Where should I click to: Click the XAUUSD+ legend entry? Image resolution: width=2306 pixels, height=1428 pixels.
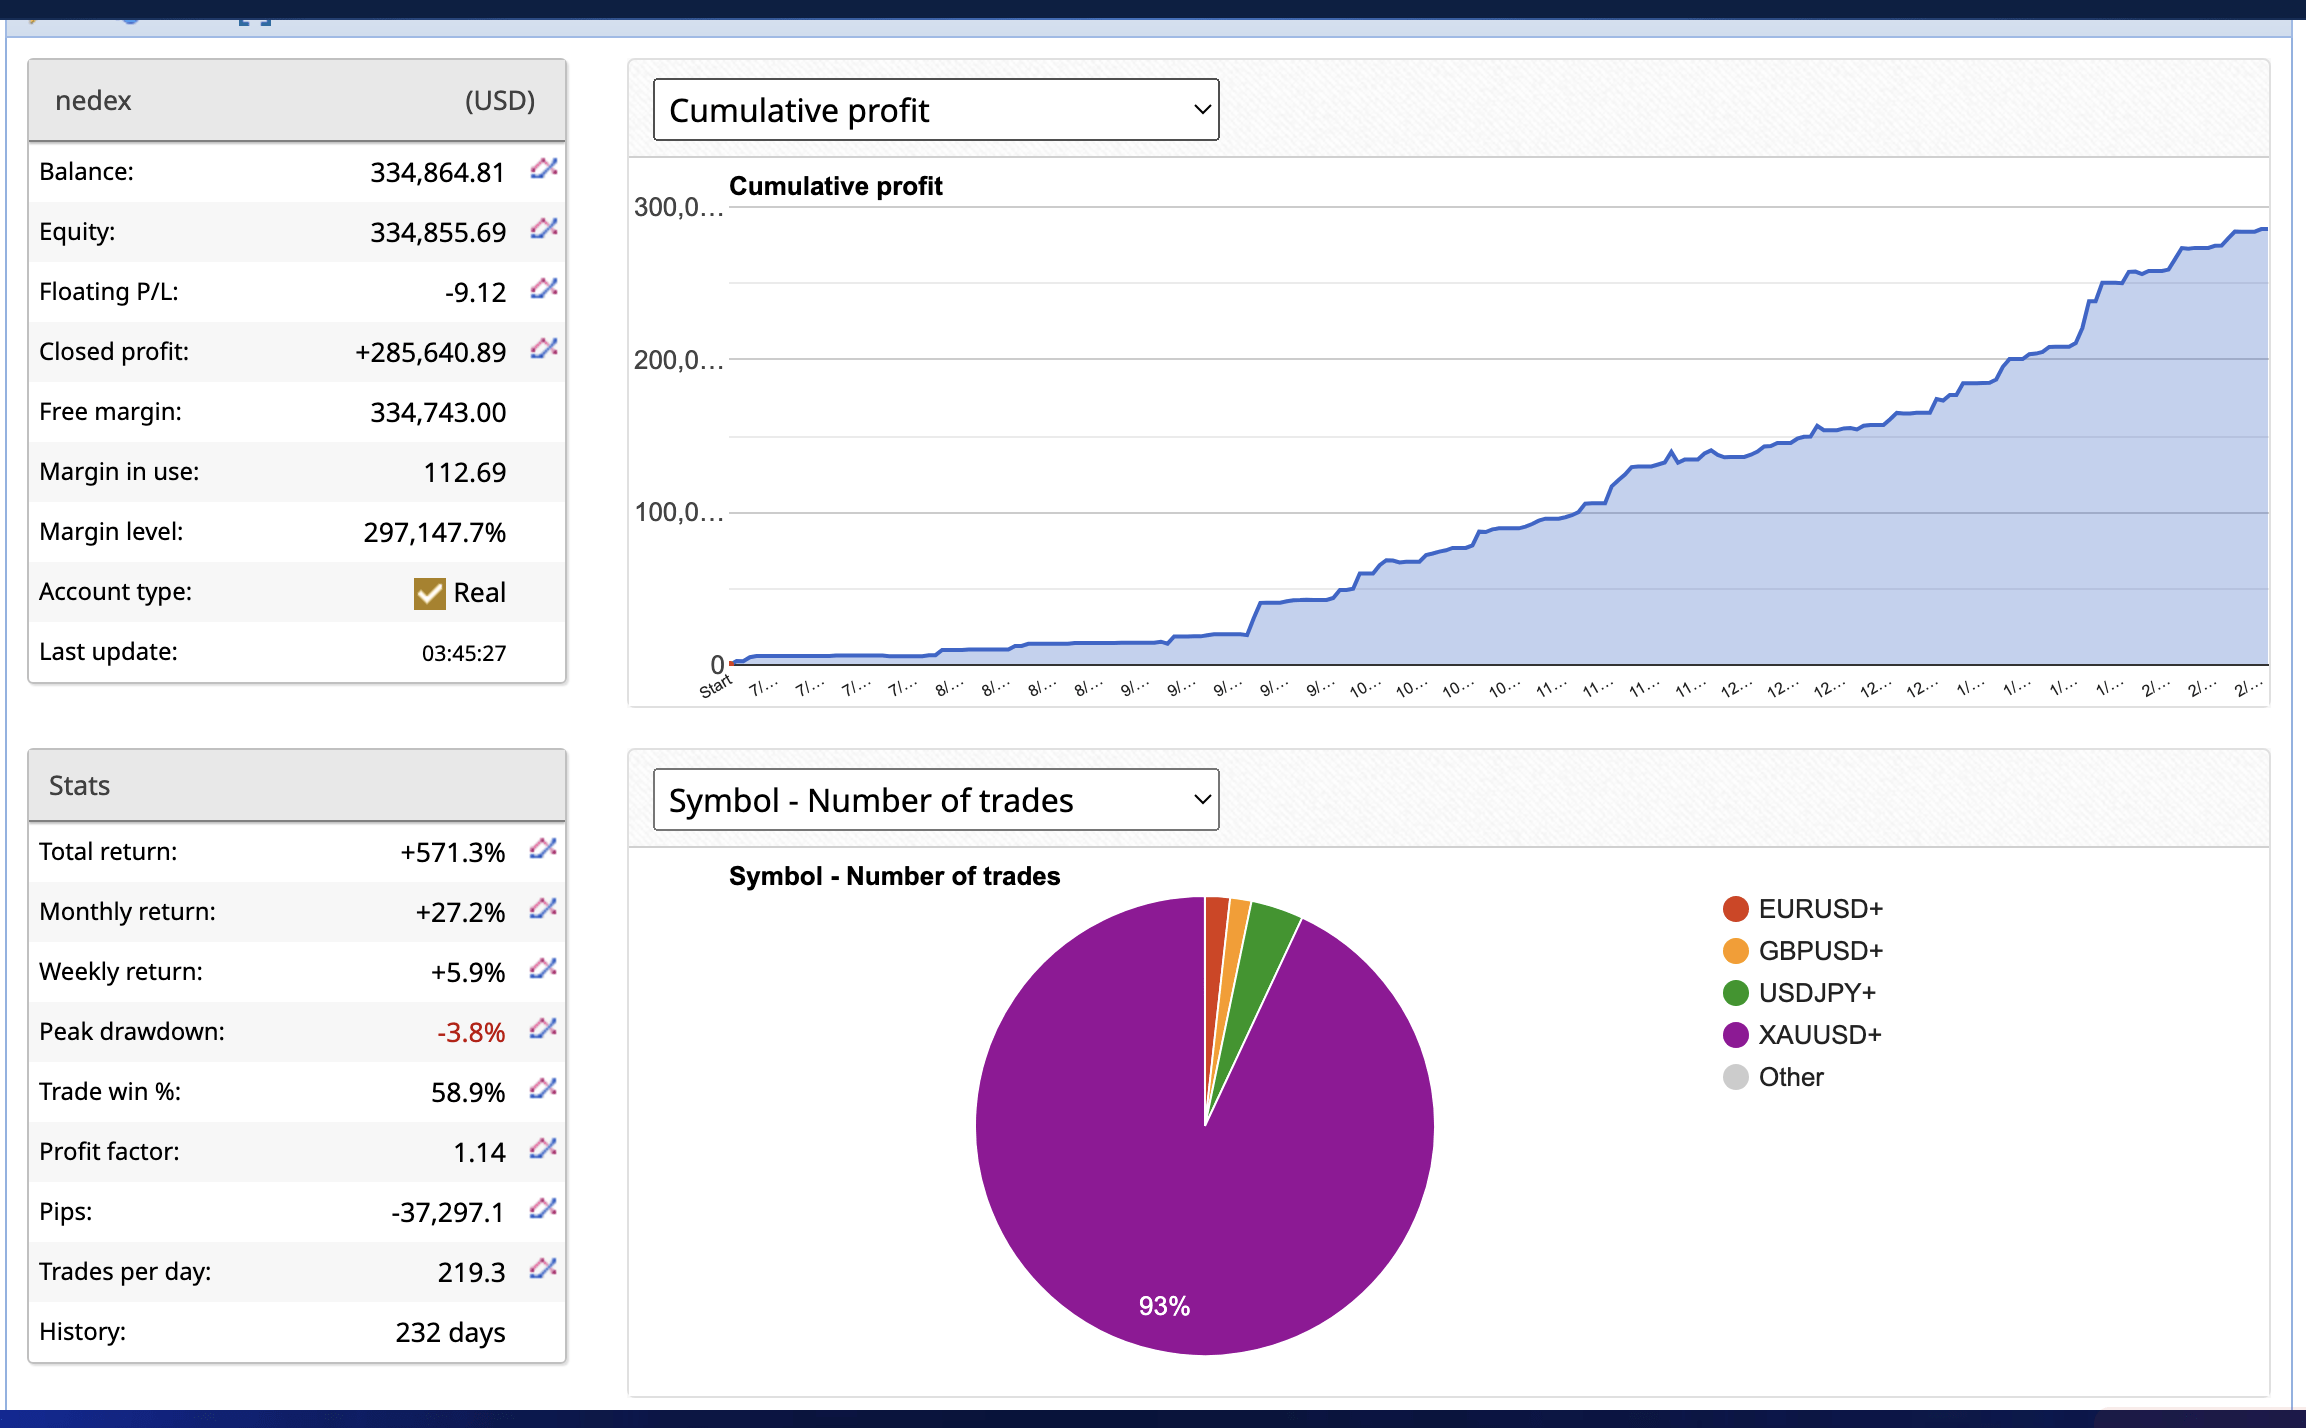pos(1819,1035)
